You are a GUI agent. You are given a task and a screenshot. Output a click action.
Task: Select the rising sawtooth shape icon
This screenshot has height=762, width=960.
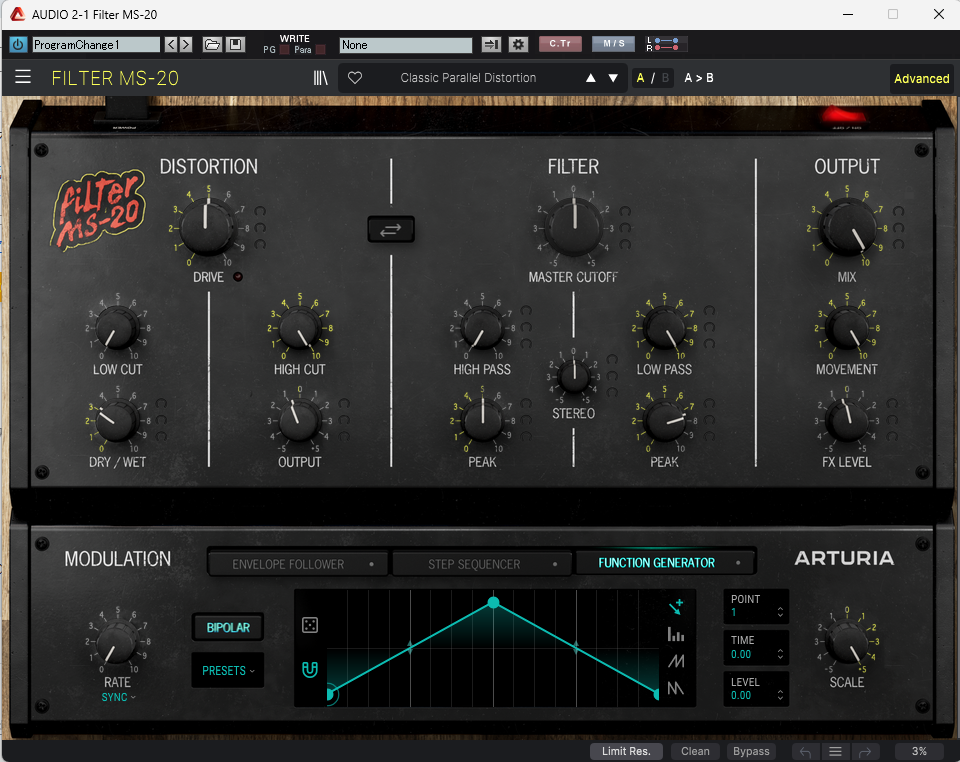coord(676,661)
